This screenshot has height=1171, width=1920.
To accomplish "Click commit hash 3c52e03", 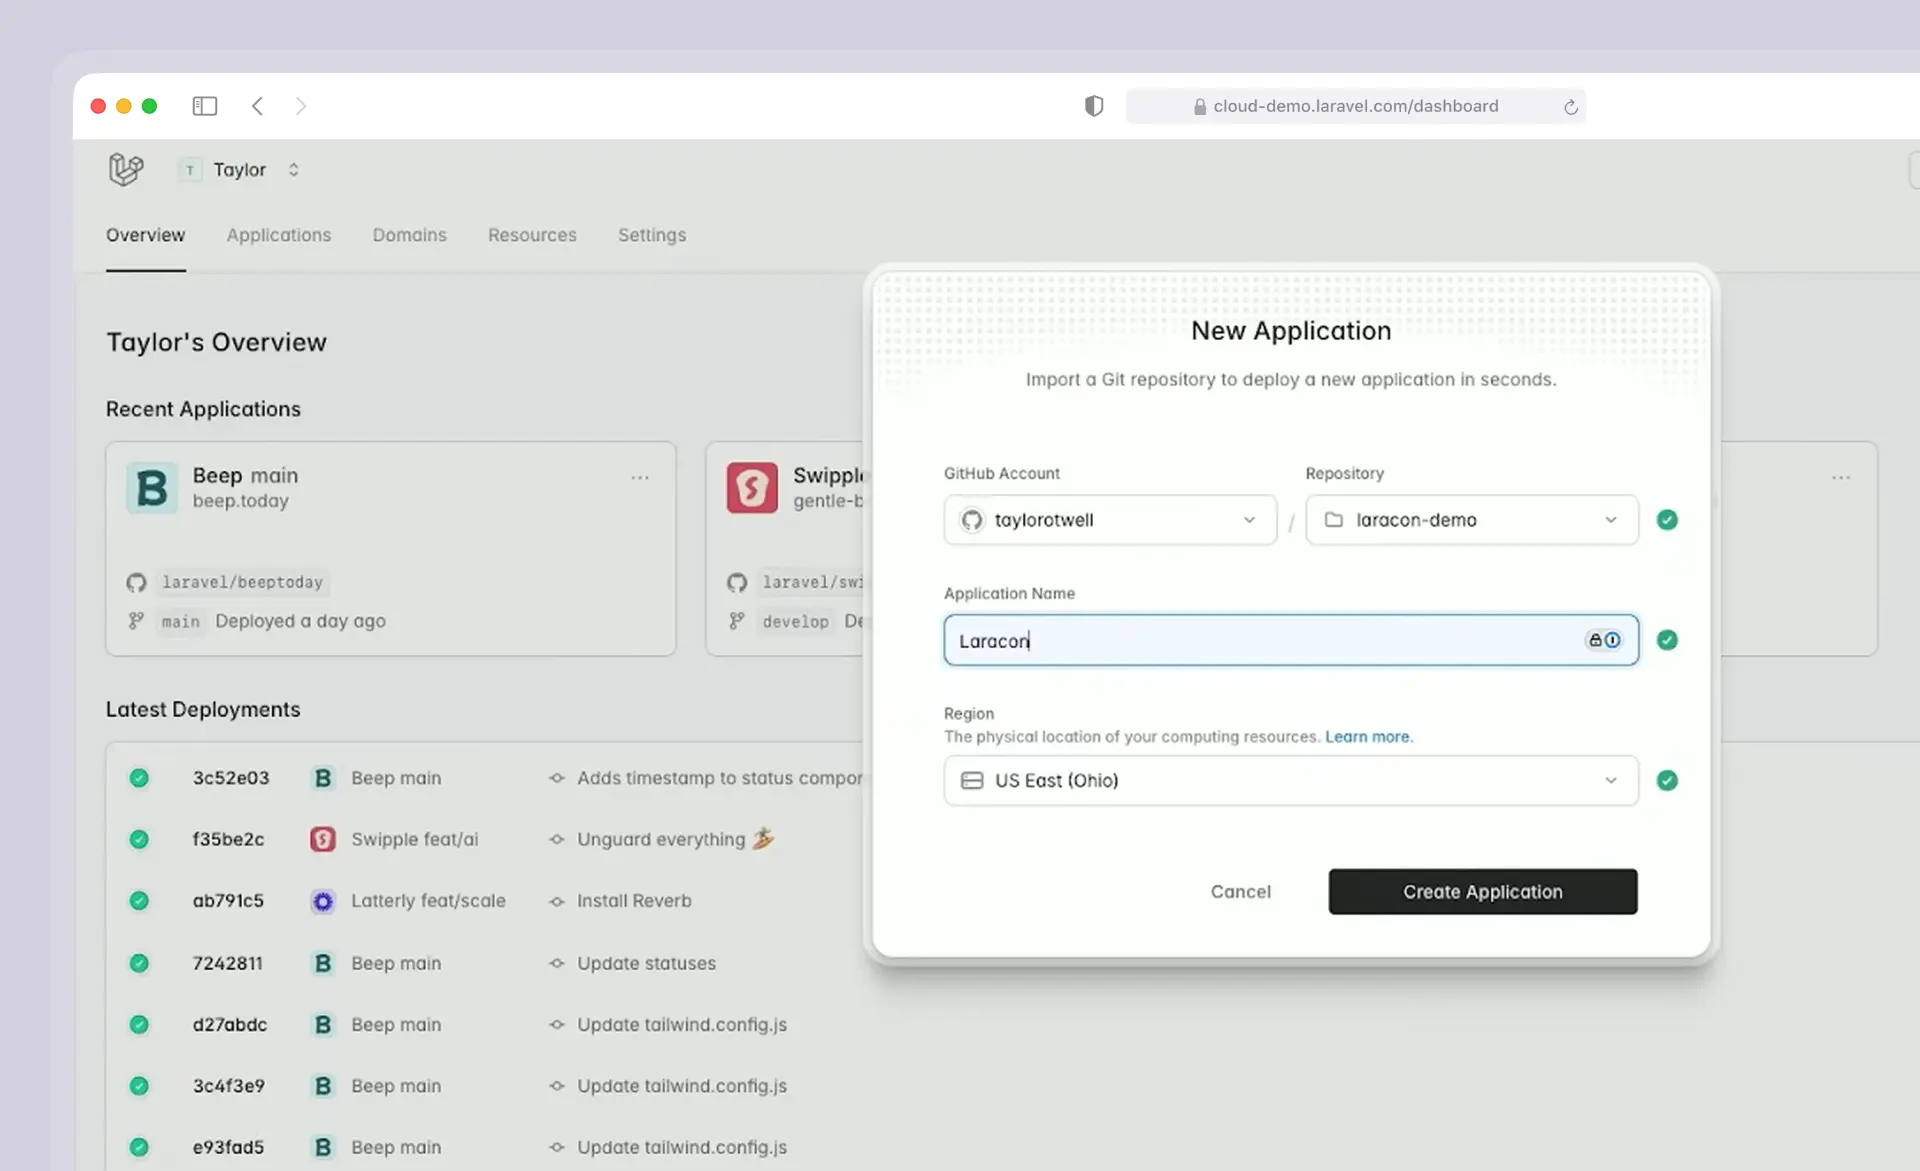I will (231, 778).
